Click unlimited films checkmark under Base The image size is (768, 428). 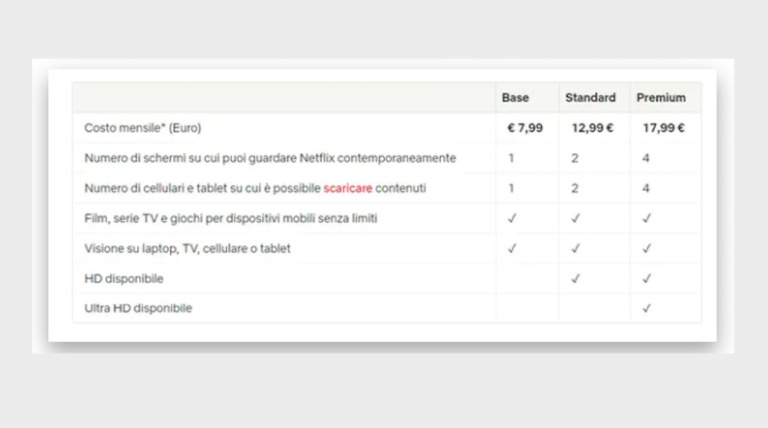point(512,218)
